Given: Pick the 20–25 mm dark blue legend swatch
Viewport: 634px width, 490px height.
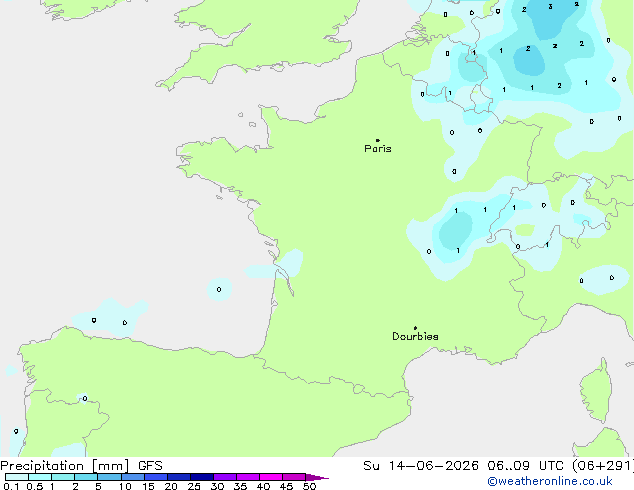Looking at the screenshot, I should click(x=179, y=477).
